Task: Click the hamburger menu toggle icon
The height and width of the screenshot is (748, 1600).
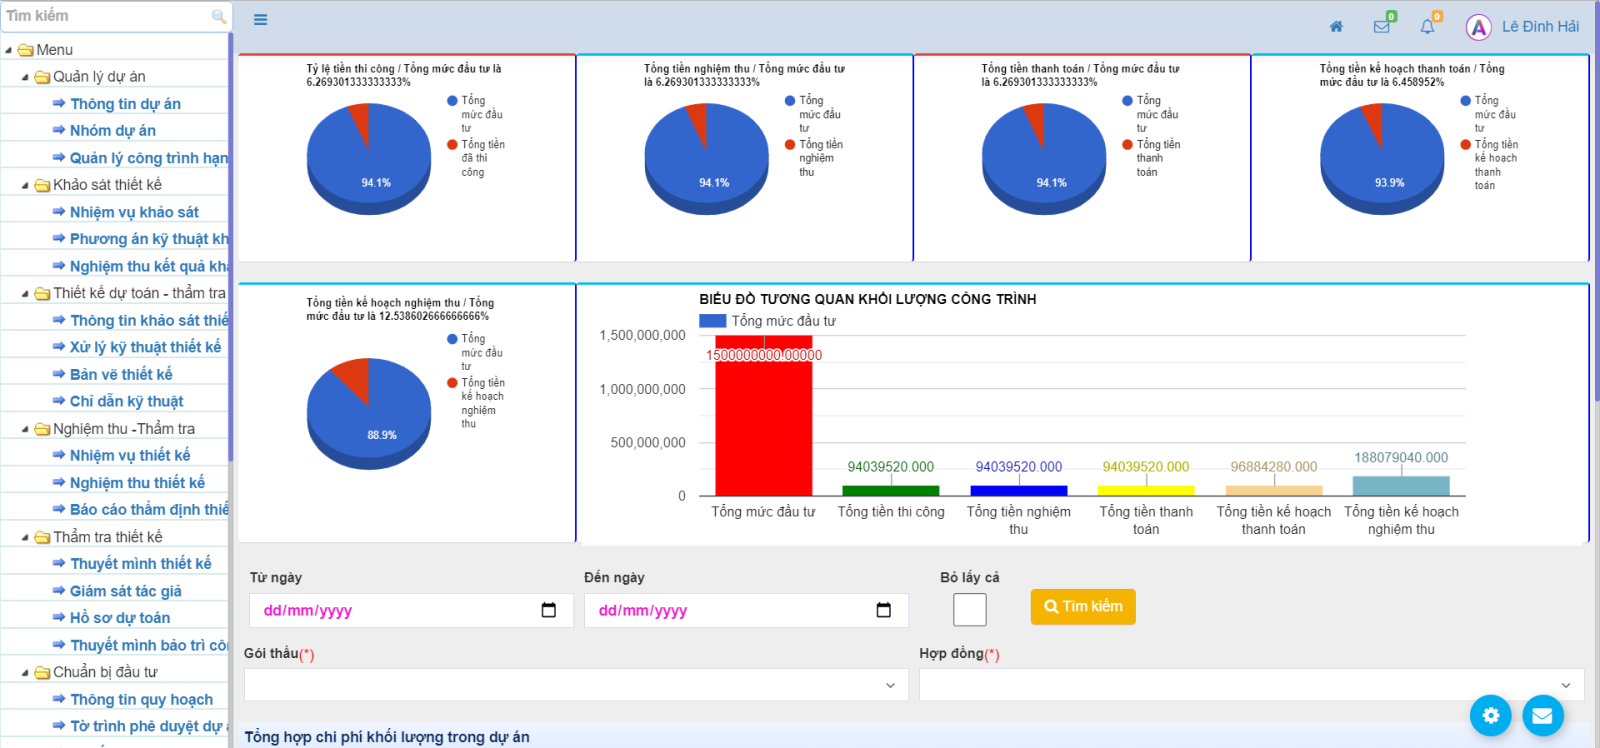Action: click(260, 20)
